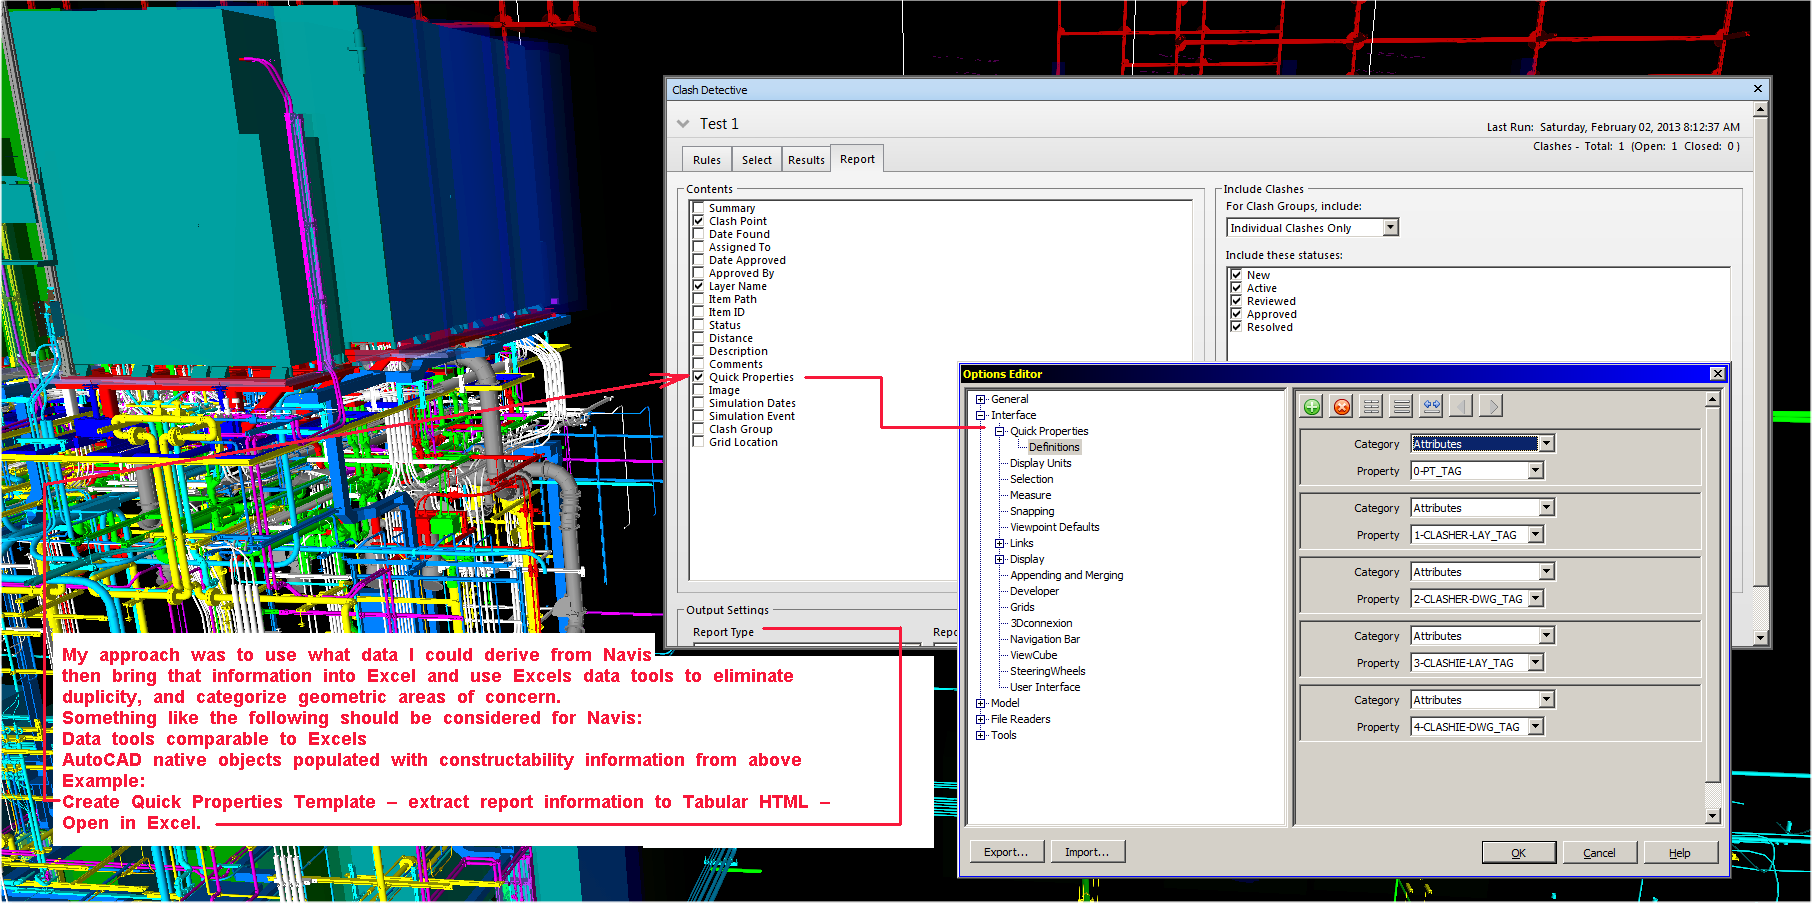Click the red Remove element icon
Image resolution: width=1812 pixels, height=904 pixels.
pyautogui.click(x=1342, y=406)
